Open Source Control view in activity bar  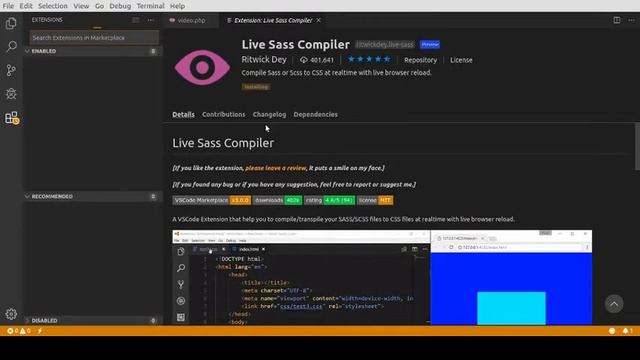click(x=11, y=70)
